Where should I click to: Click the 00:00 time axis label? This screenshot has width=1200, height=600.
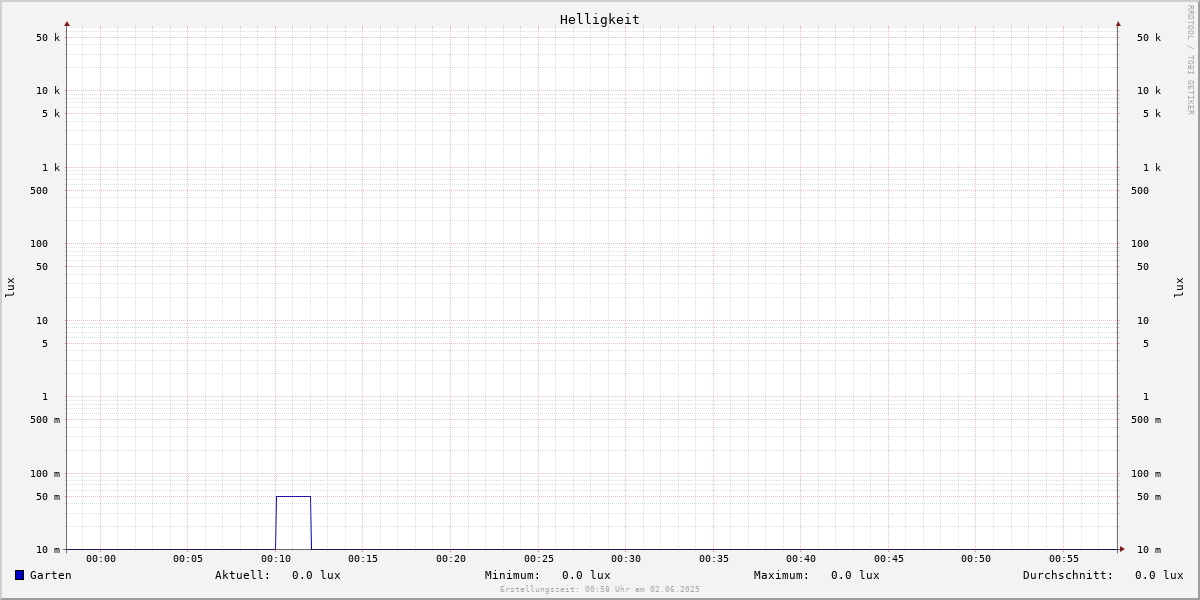click(101, 559)
